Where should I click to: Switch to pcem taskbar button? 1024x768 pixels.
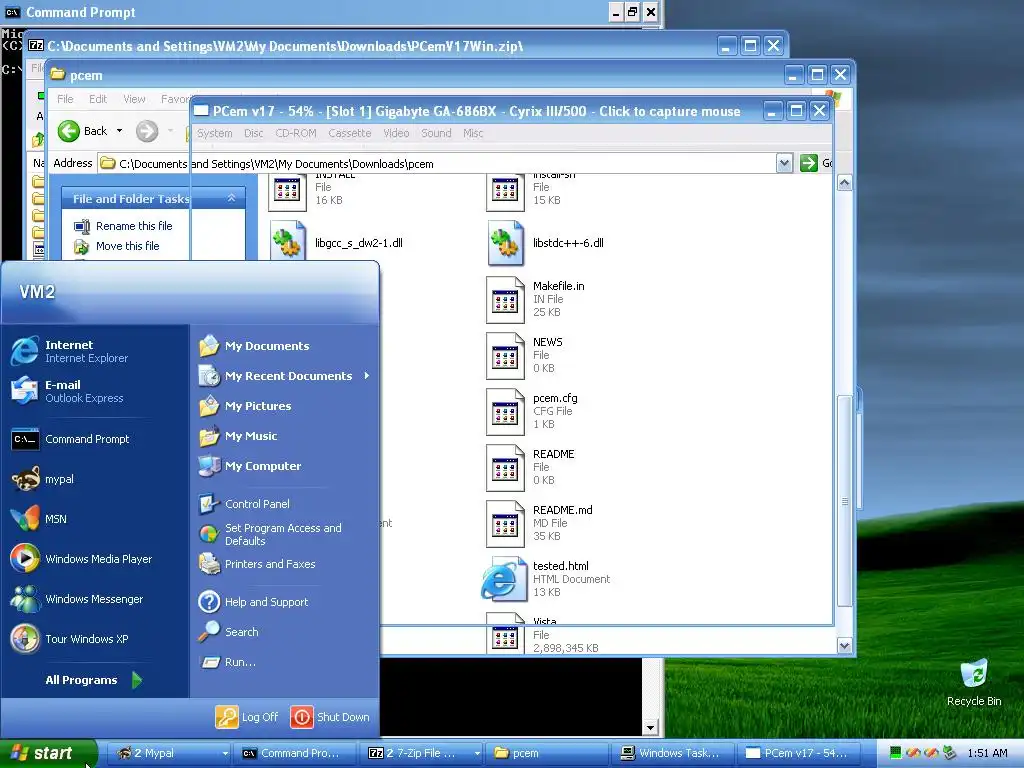[x=547, y=753]
